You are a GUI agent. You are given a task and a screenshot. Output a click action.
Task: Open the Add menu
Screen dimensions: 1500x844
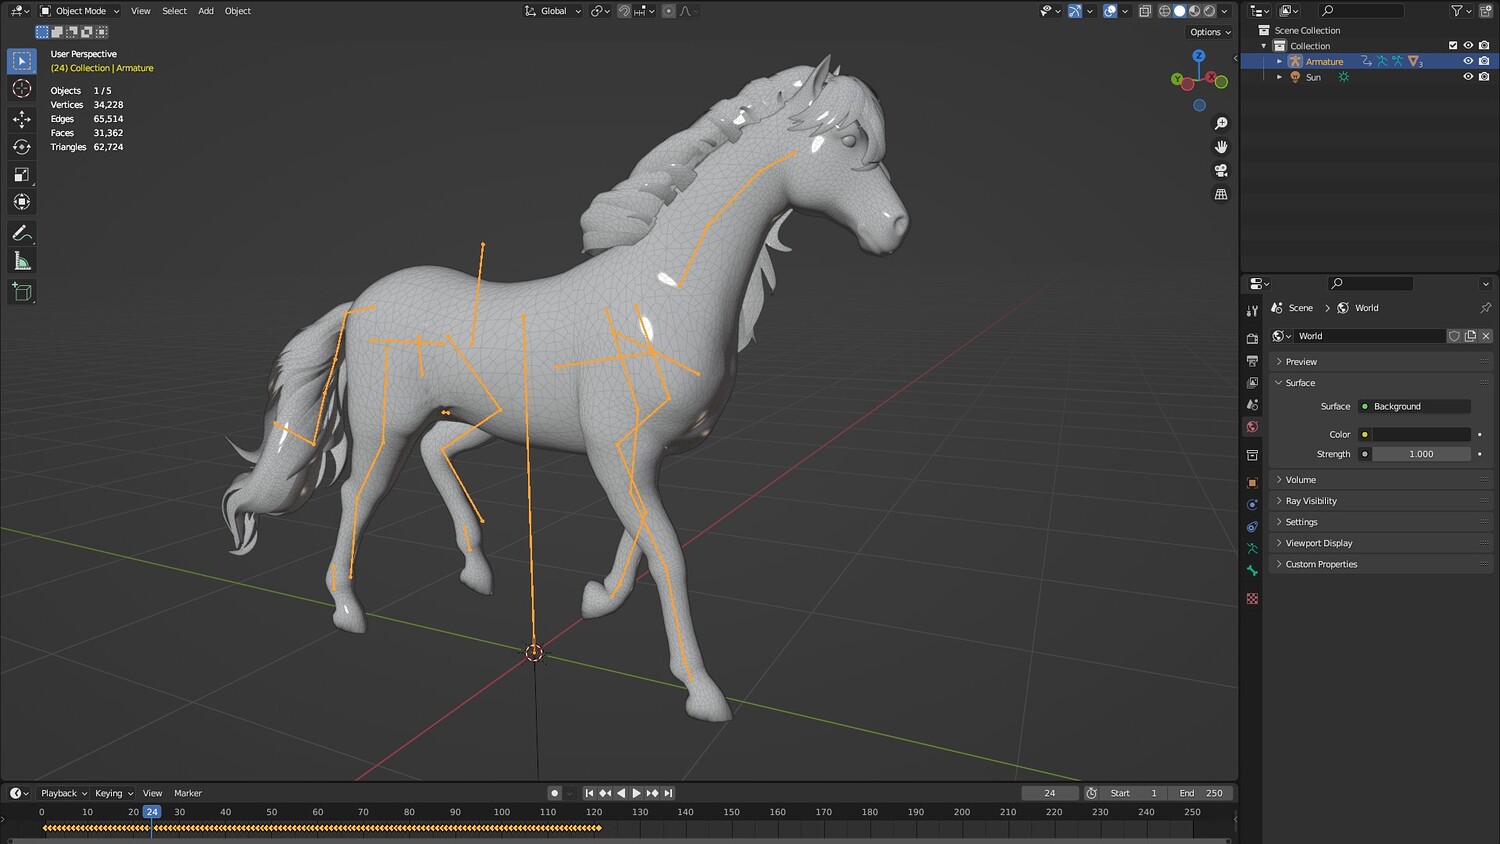(206, 11)
